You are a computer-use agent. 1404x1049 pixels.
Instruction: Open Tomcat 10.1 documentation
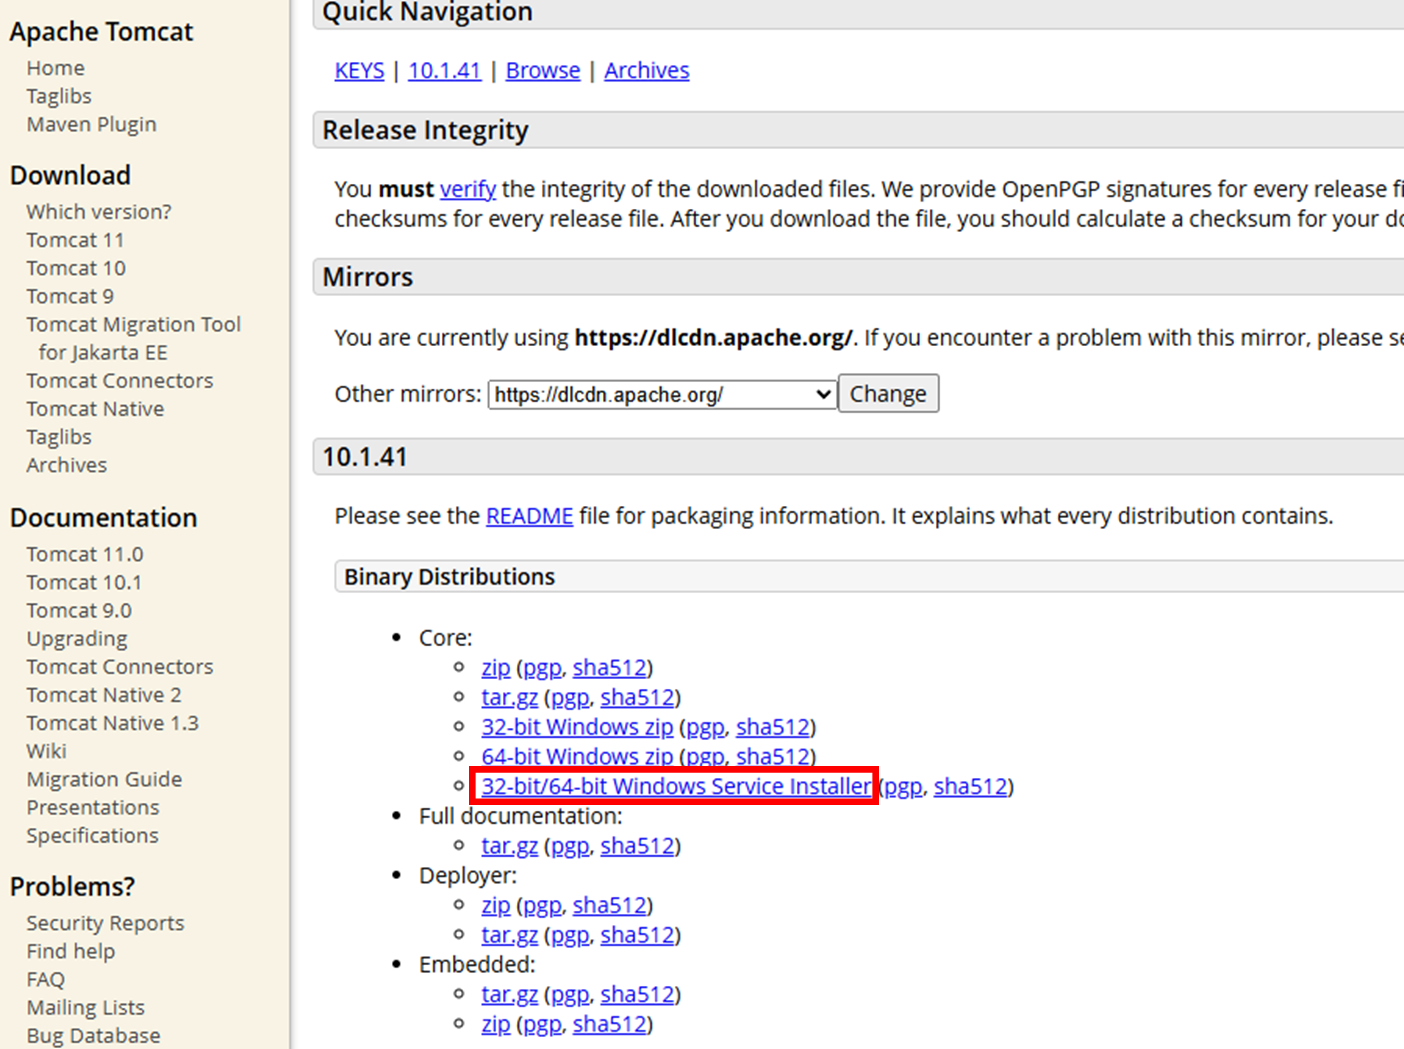tap(84, 582)
